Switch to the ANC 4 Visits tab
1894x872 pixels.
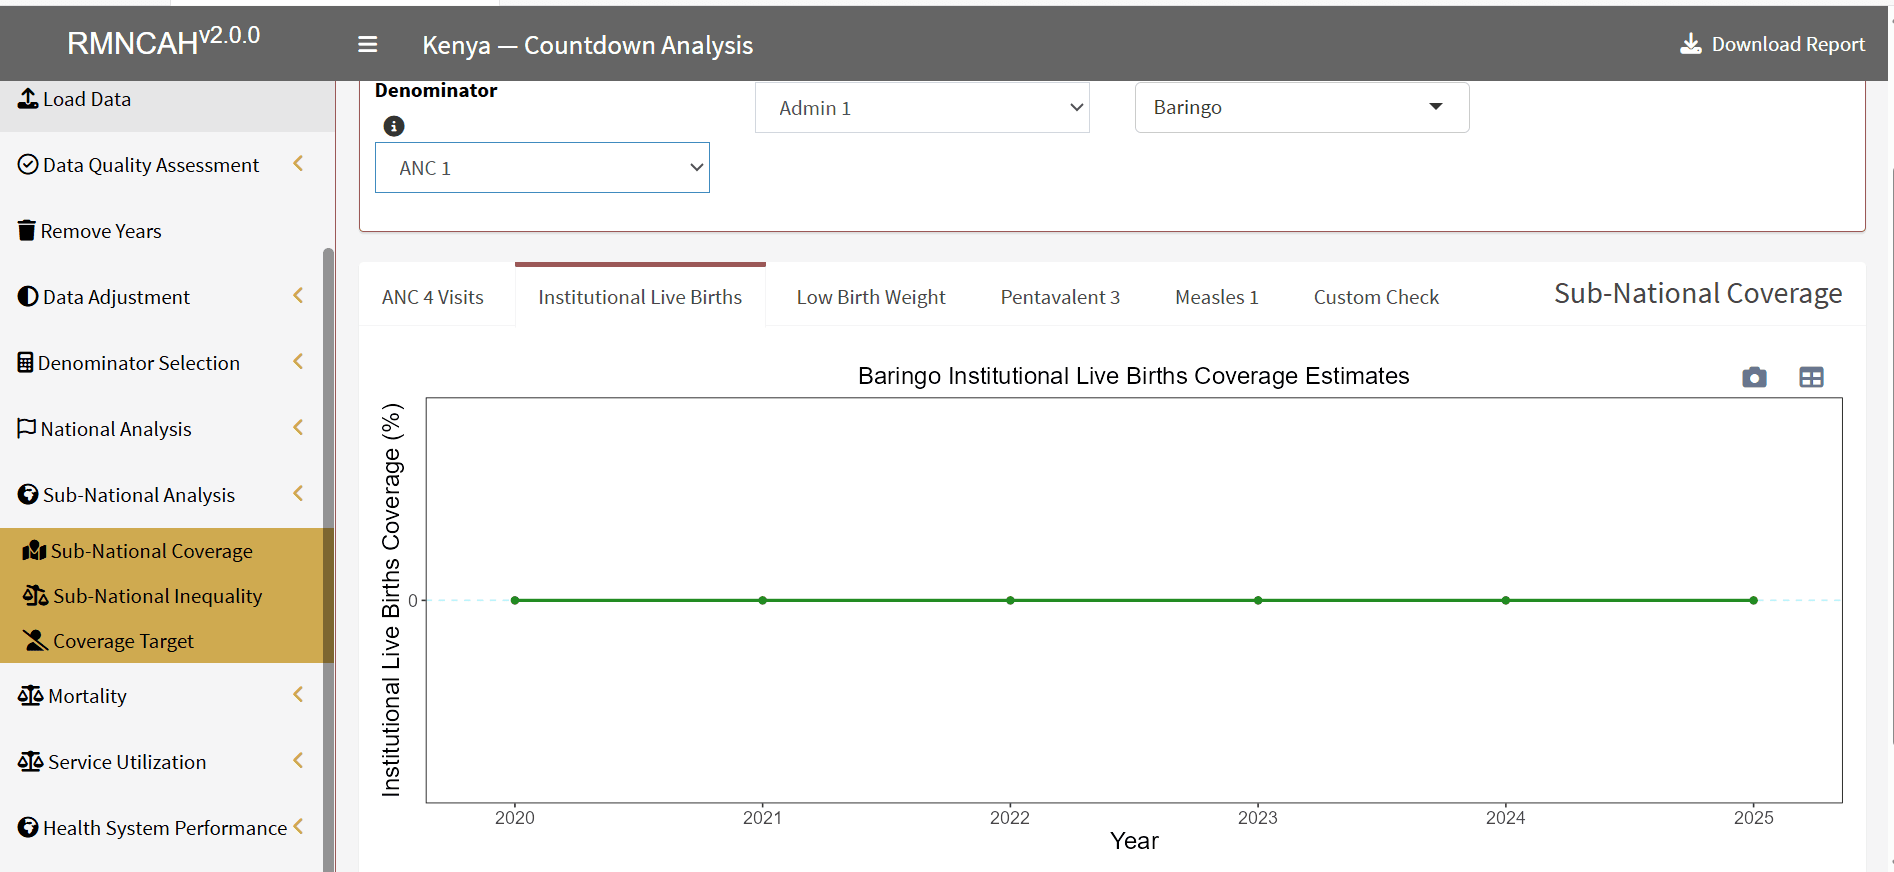tap(433, 297)
